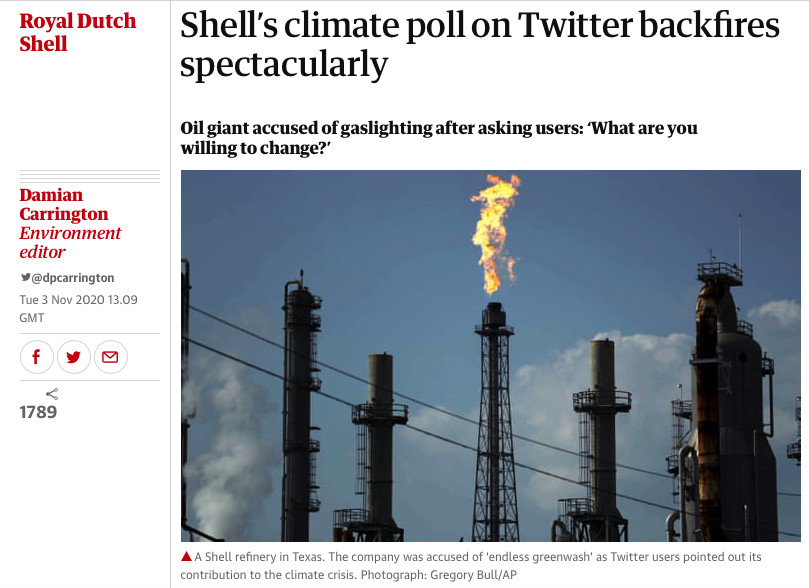The height and width of the screenshot is (588, 809).
Task: Share the article on Twitter
Action: click(73, 357)
